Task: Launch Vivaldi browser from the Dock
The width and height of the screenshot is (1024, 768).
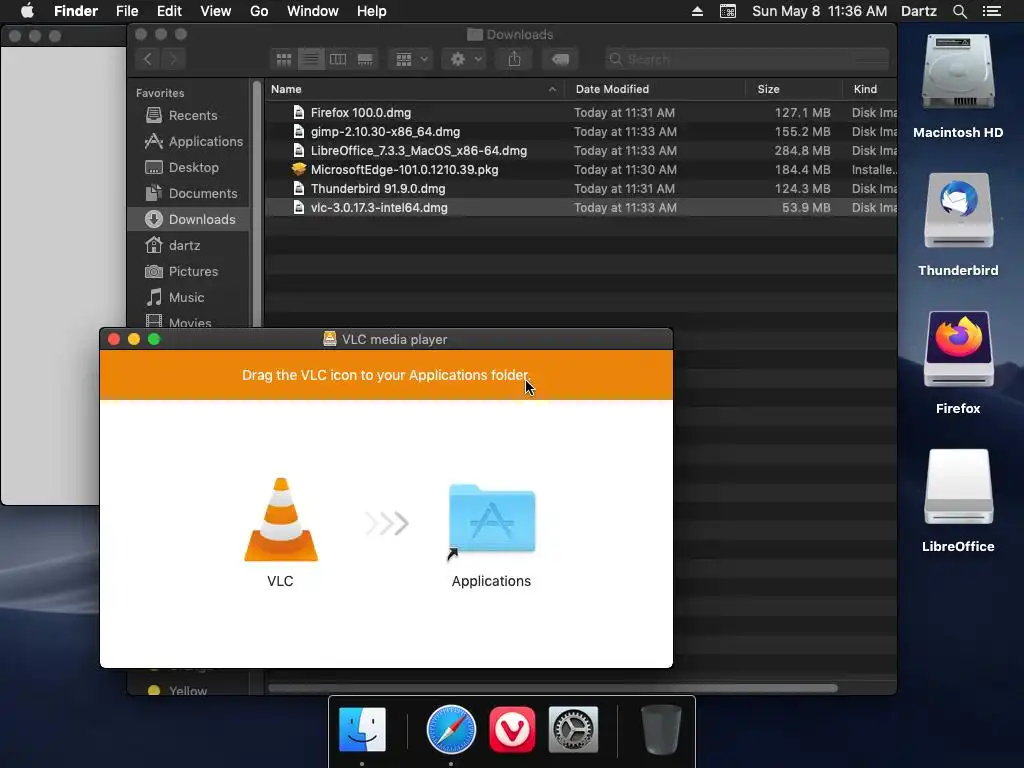Action: coord(512,729)
